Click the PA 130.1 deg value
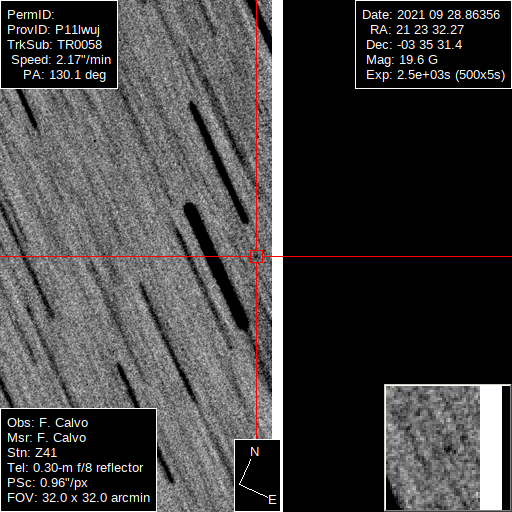This screenshot has width=512, height=512. pos(64,75)
